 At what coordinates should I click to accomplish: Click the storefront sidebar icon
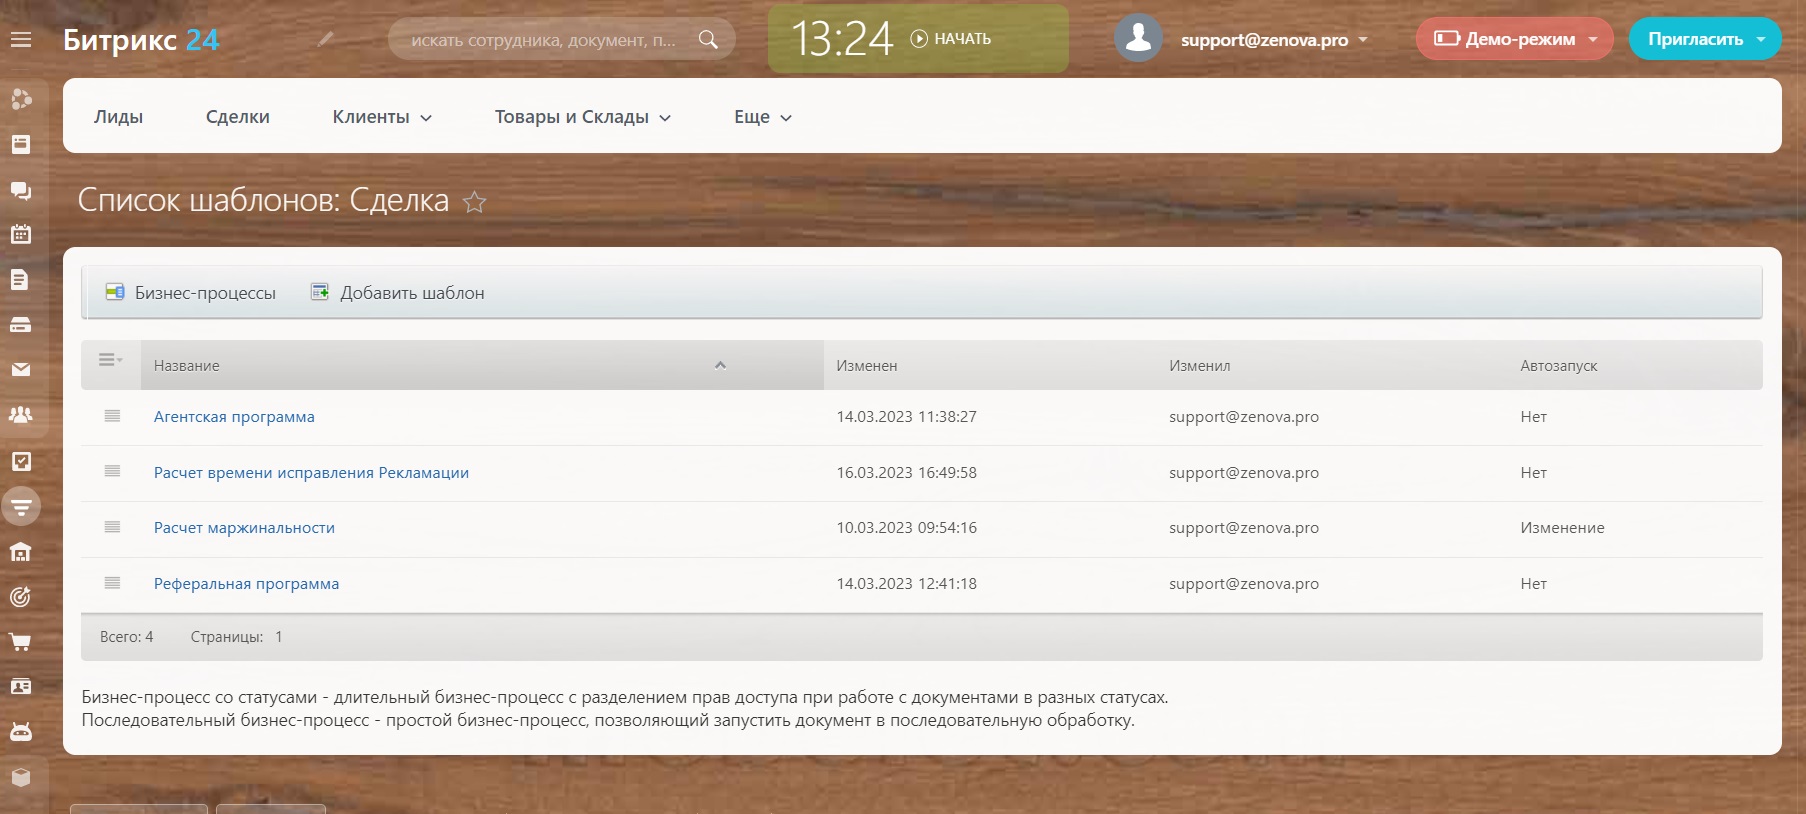coord(21,552)
